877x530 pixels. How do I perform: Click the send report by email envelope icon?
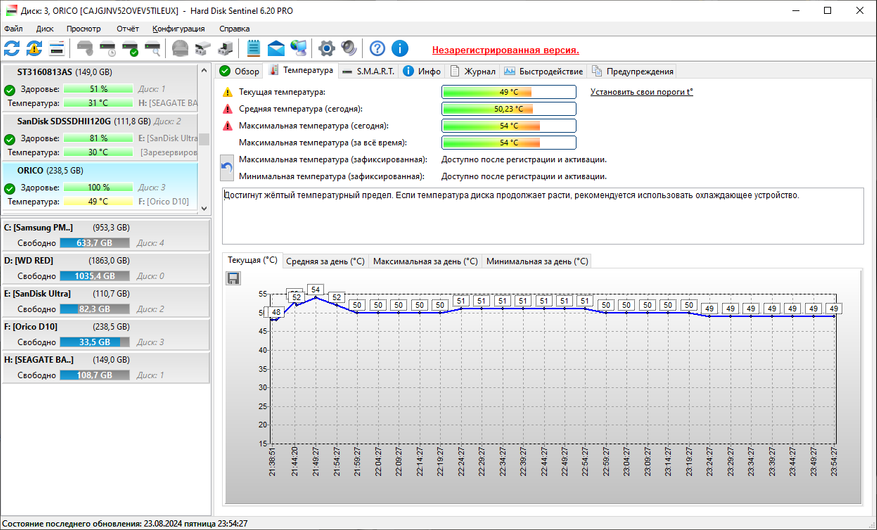(x=275, y=48)
